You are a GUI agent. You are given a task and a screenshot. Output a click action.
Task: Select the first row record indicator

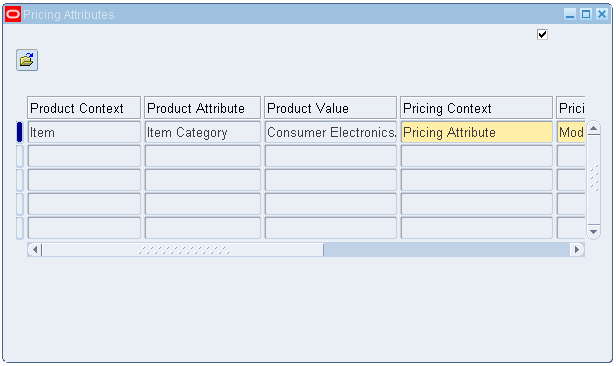tap(19, 132)
